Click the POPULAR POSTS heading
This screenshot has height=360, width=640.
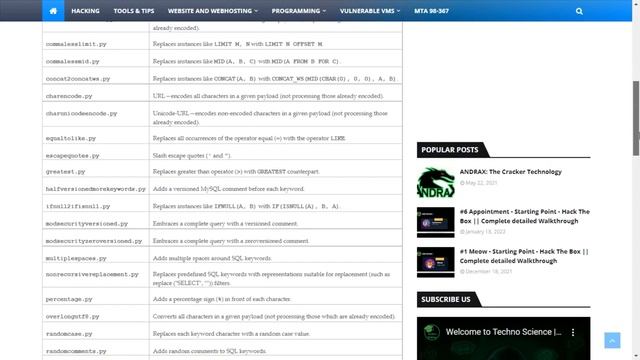click(x=450, y=150)
